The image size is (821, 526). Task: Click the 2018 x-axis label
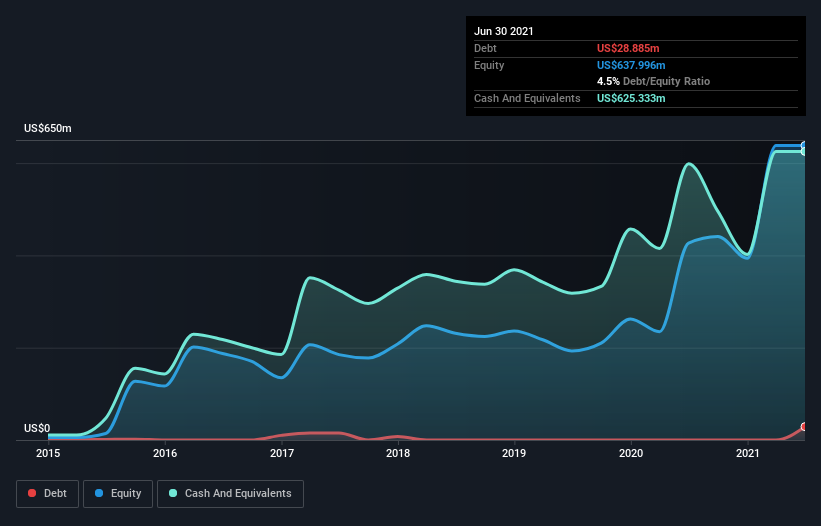398,453
